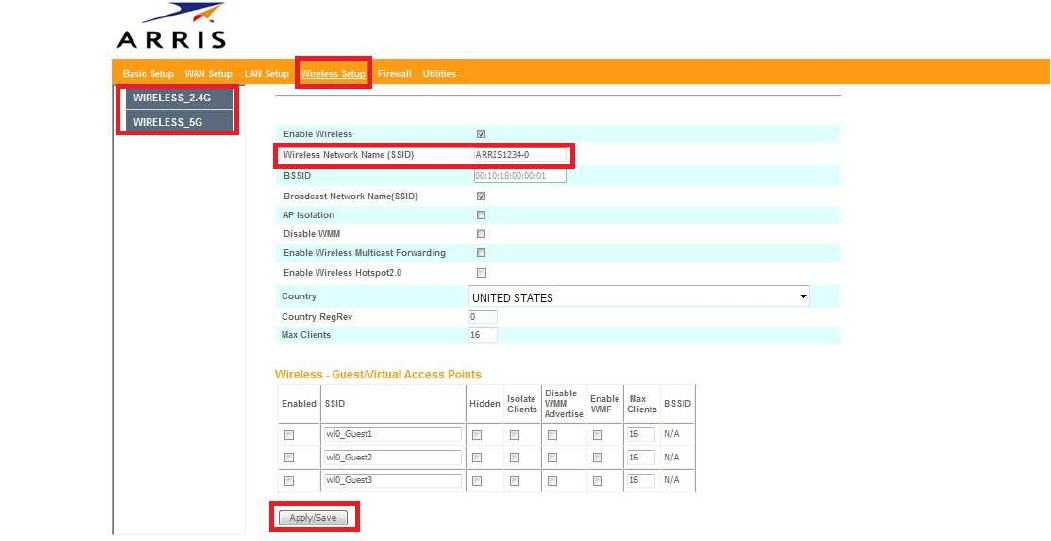Enable Wireless Hotspot2.0 checkbox
1051x541 pixels.
(x=481, y=273)
